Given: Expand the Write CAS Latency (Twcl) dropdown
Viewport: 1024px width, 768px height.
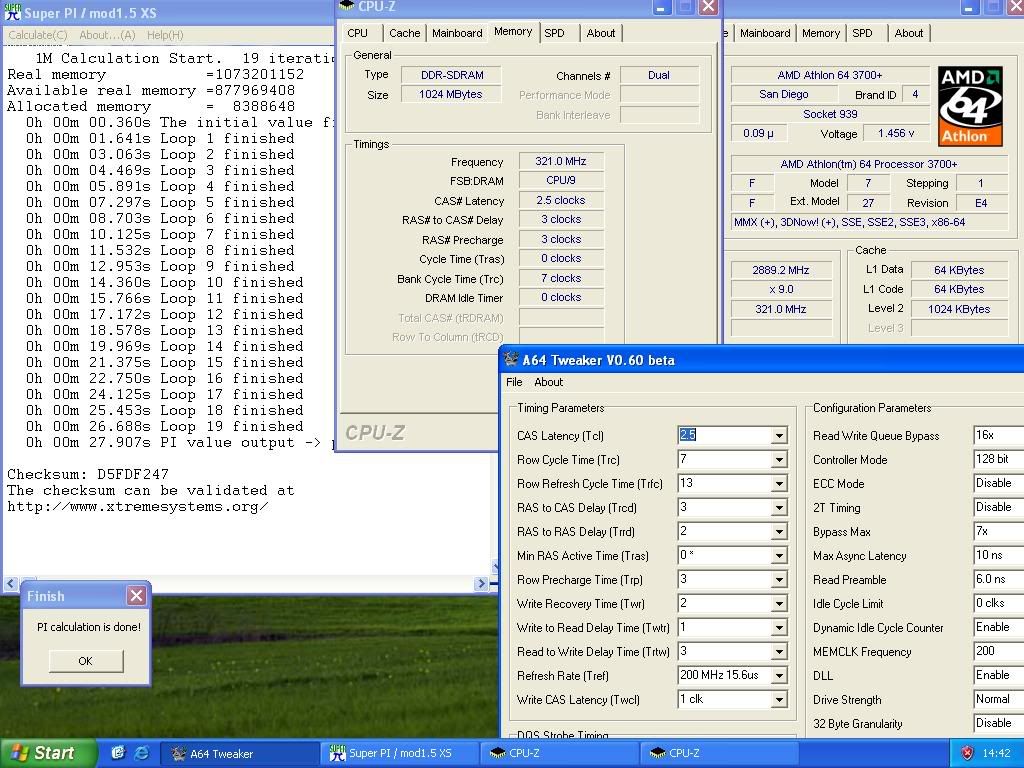Looking at the screenshot, I should pos(779,700).
